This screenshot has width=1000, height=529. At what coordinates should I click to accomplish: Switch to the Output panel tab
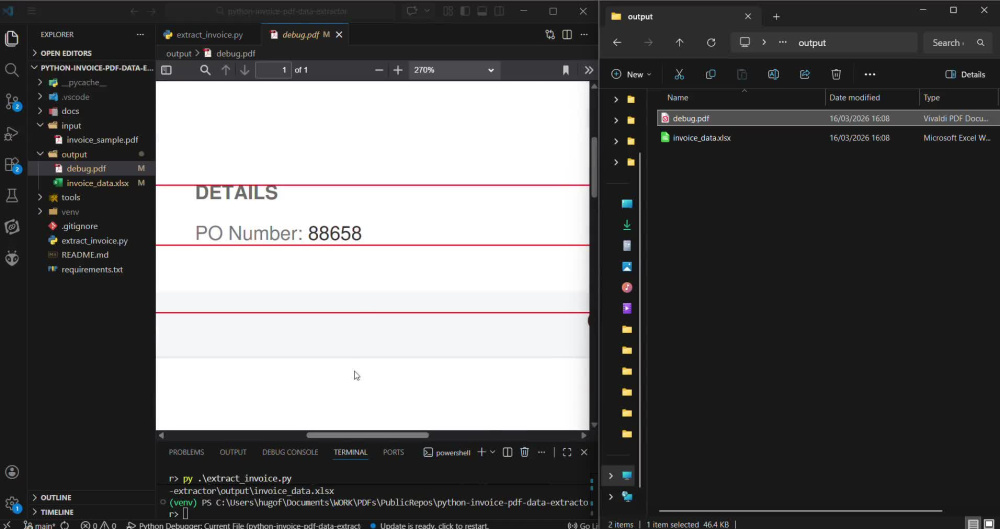tap(233, 452)
